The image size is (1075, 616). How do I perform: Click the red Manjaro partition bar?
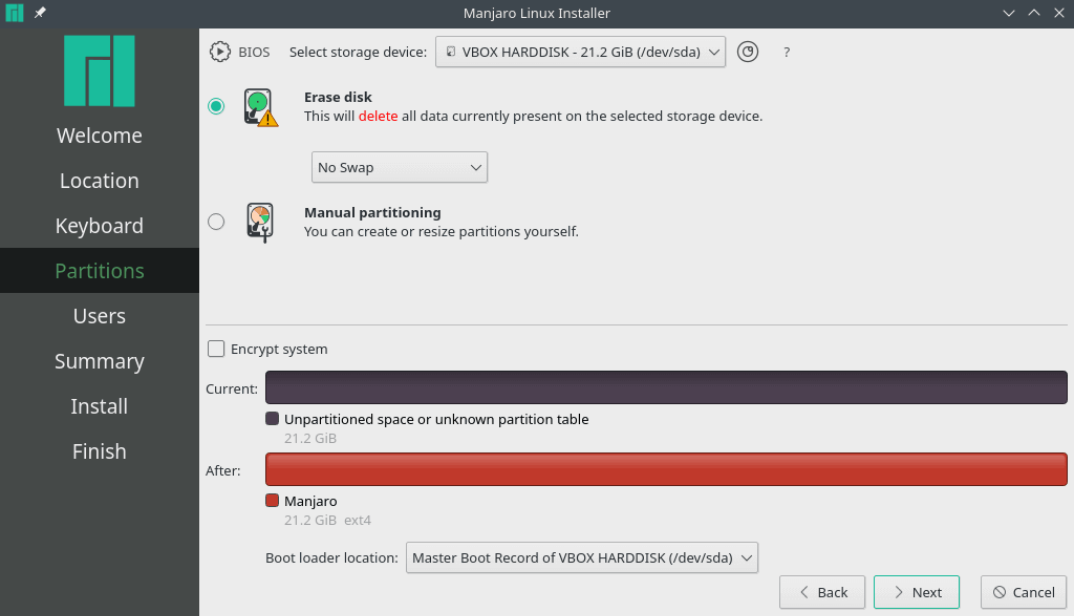666,469
